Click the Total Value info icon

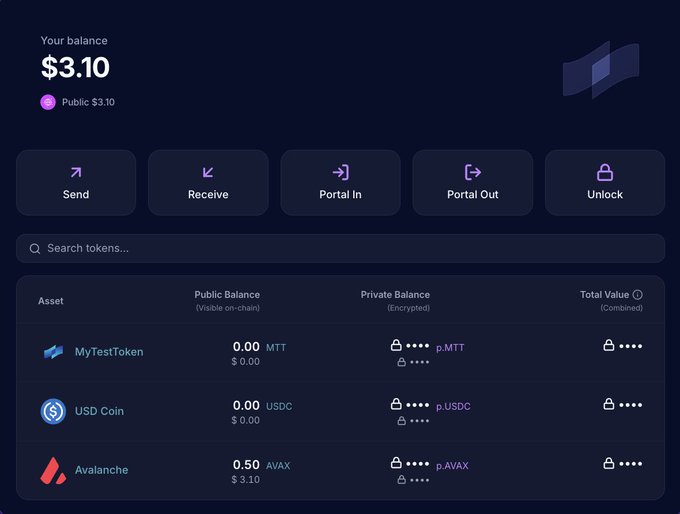pyautogui.click(x=638, y=295)
